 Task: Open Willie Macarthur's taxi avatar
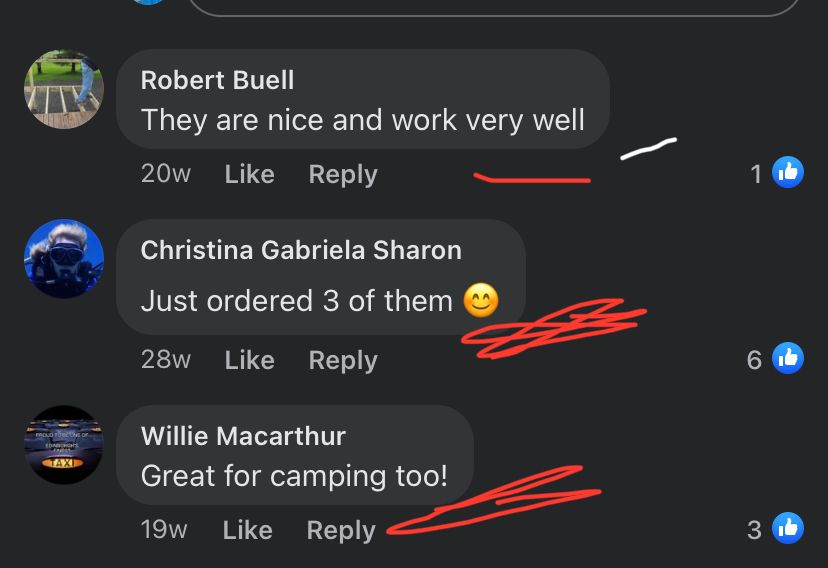pos(64,444)
